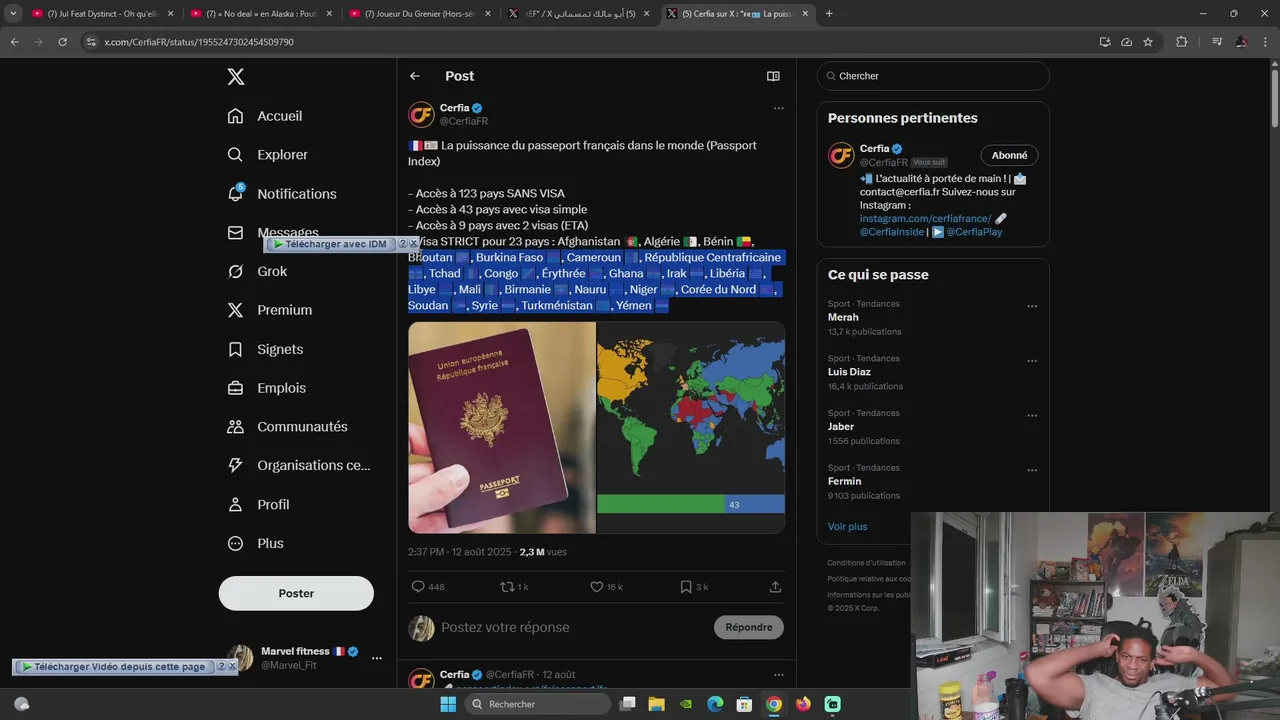Open Notifications from the sidebar
Viewport: 1280px width, 720px height.
coord(282,194)
